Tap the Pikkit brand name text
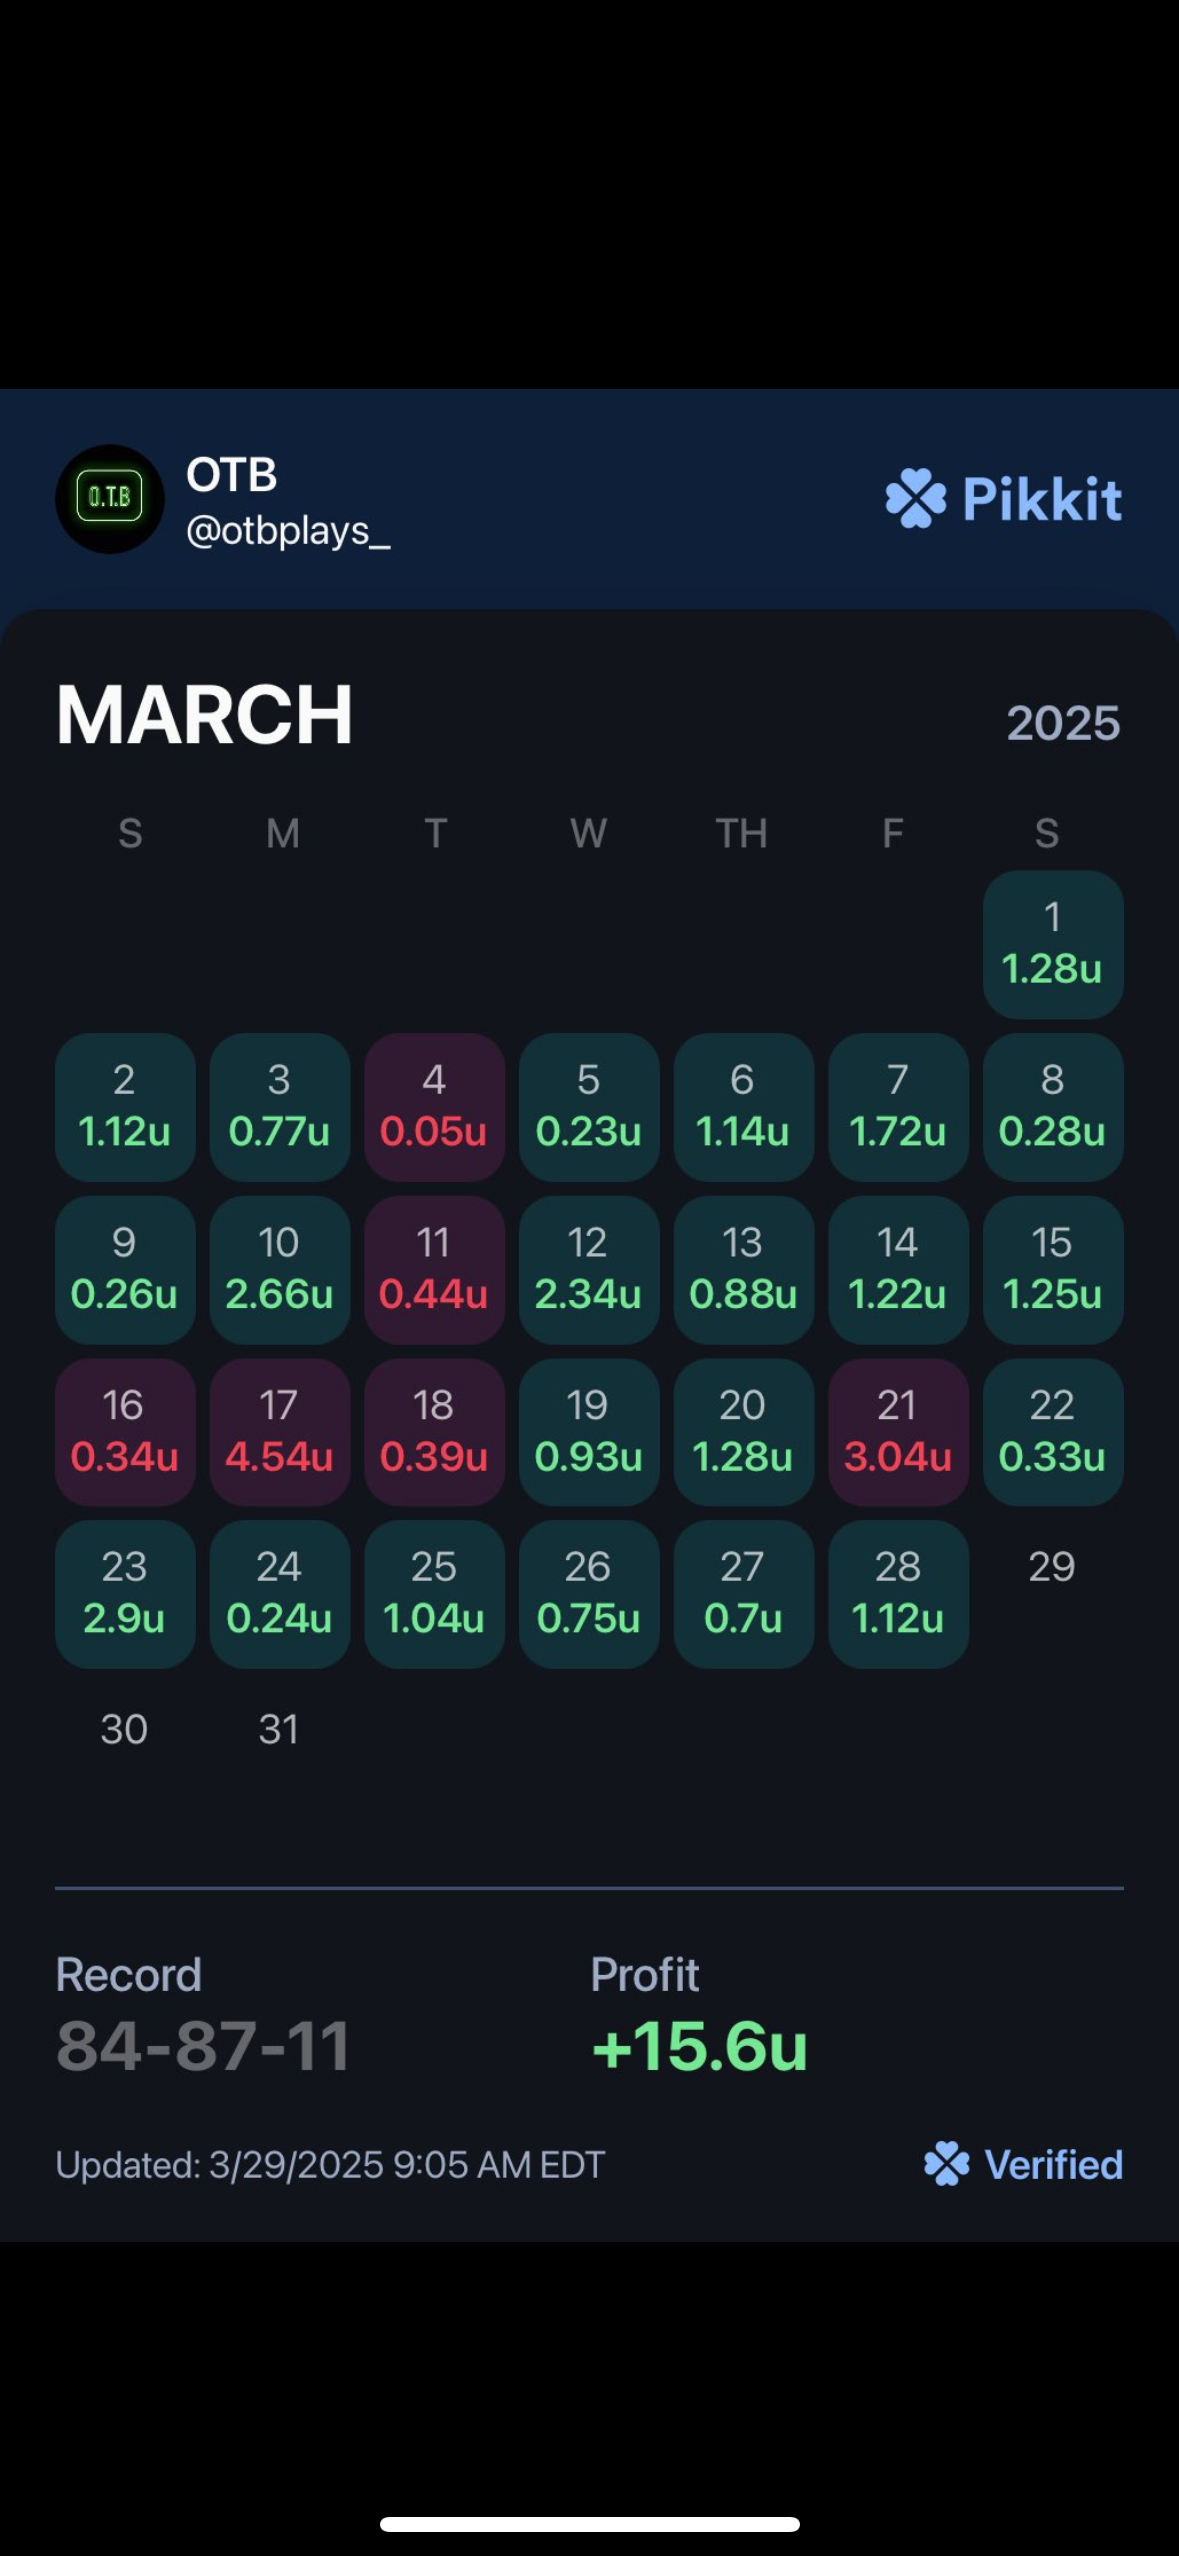This screenshot has width=1179, height=2556. (x=1041, y=498)
